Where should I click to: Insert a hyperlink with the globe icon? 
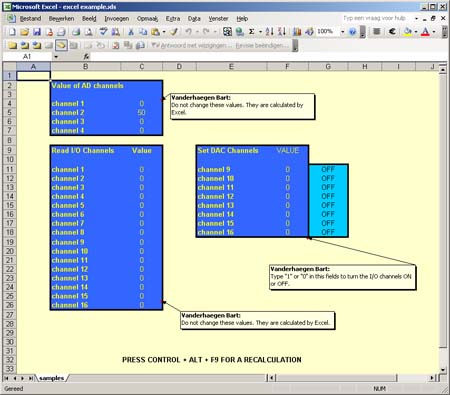point(240,32)
